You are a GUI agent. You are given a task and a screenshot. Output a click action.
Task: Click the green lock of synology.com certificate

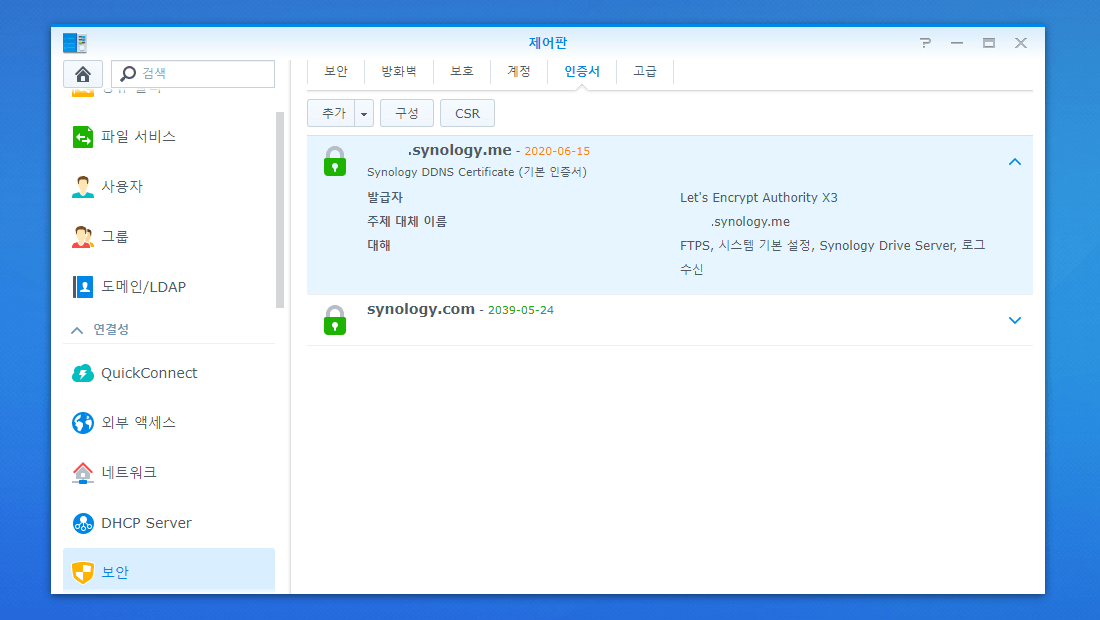tap(335, 320)
